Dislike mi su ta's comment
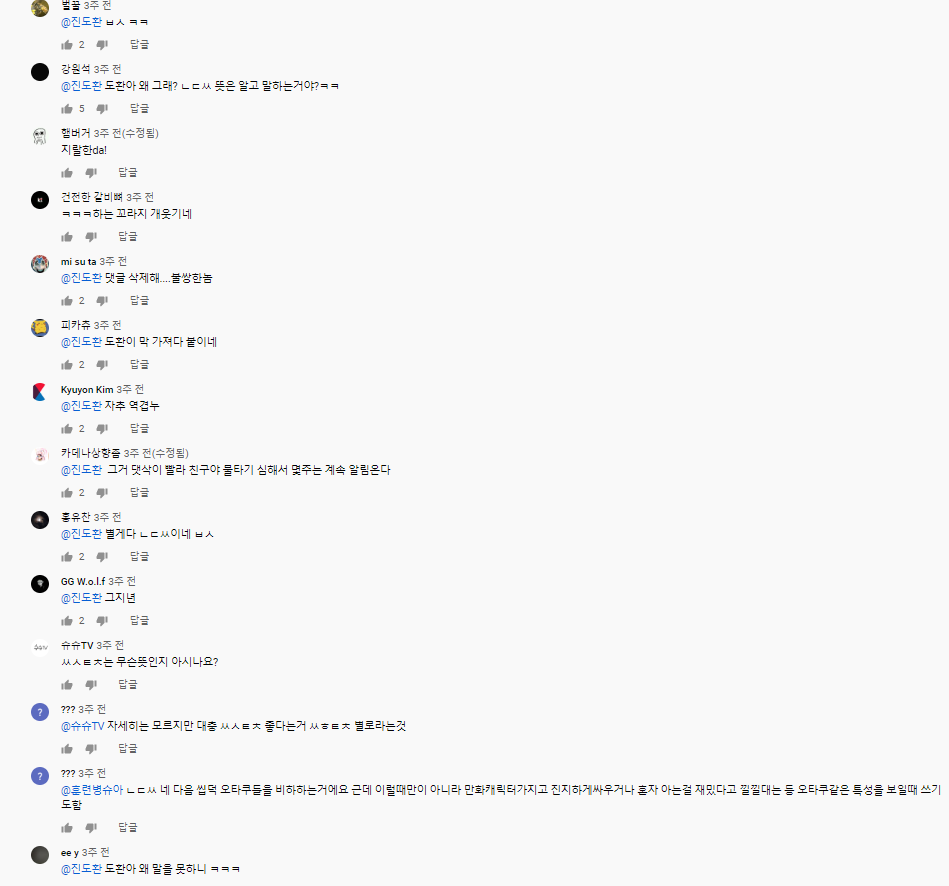949x886 pixels. 102,301
